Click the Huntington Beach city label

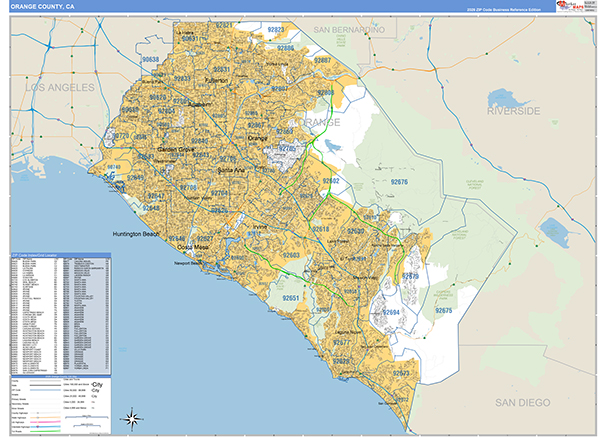tap(136, 234)
